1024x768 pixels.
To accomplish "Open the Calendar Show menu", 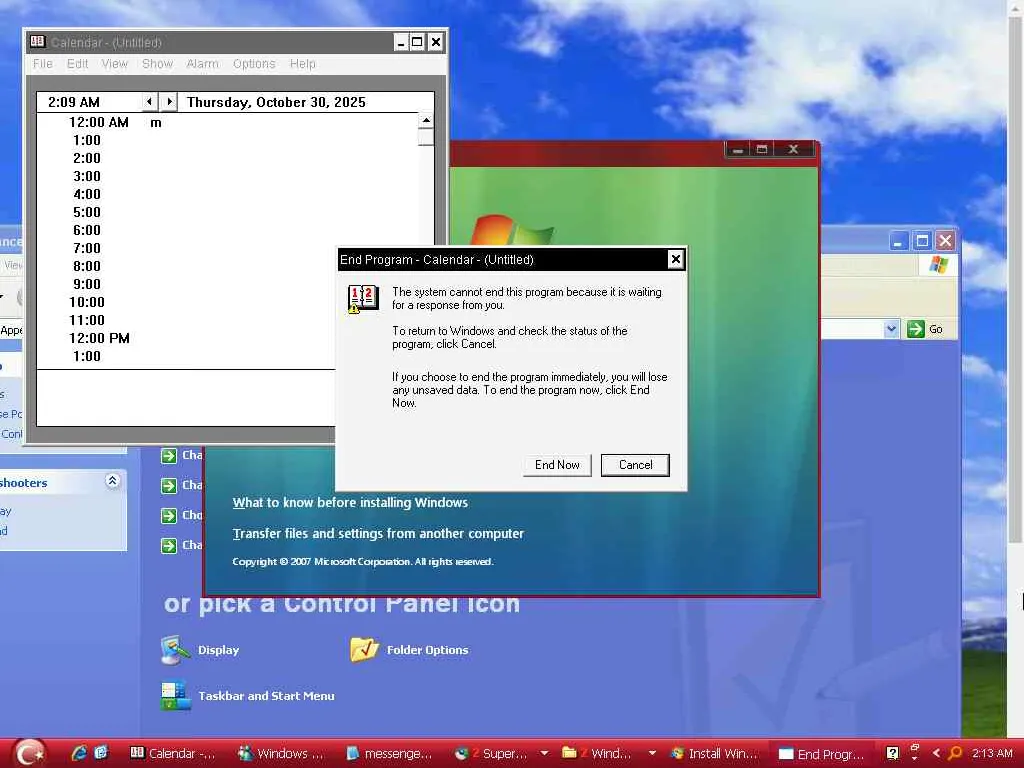I will [x=157, y=63].
